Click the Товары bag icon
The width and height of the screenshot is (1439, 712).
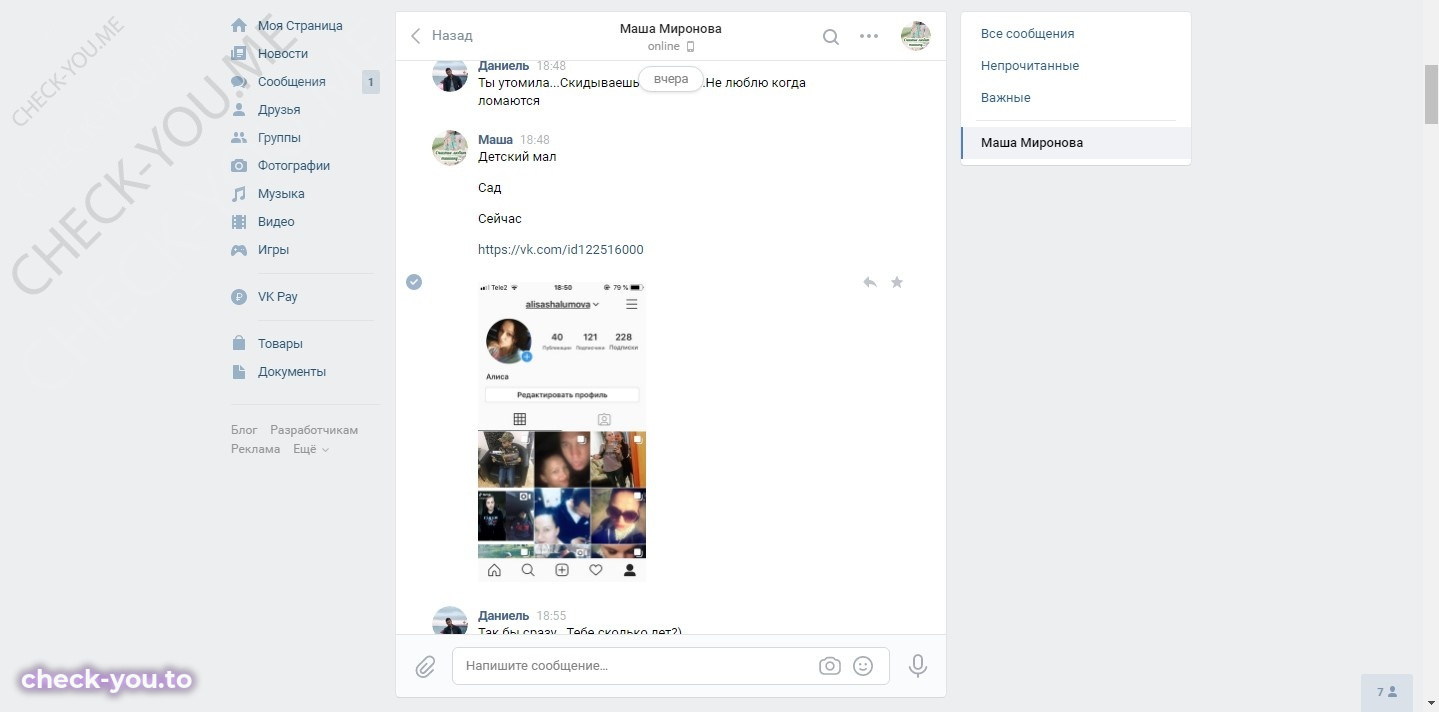[239, 343]
